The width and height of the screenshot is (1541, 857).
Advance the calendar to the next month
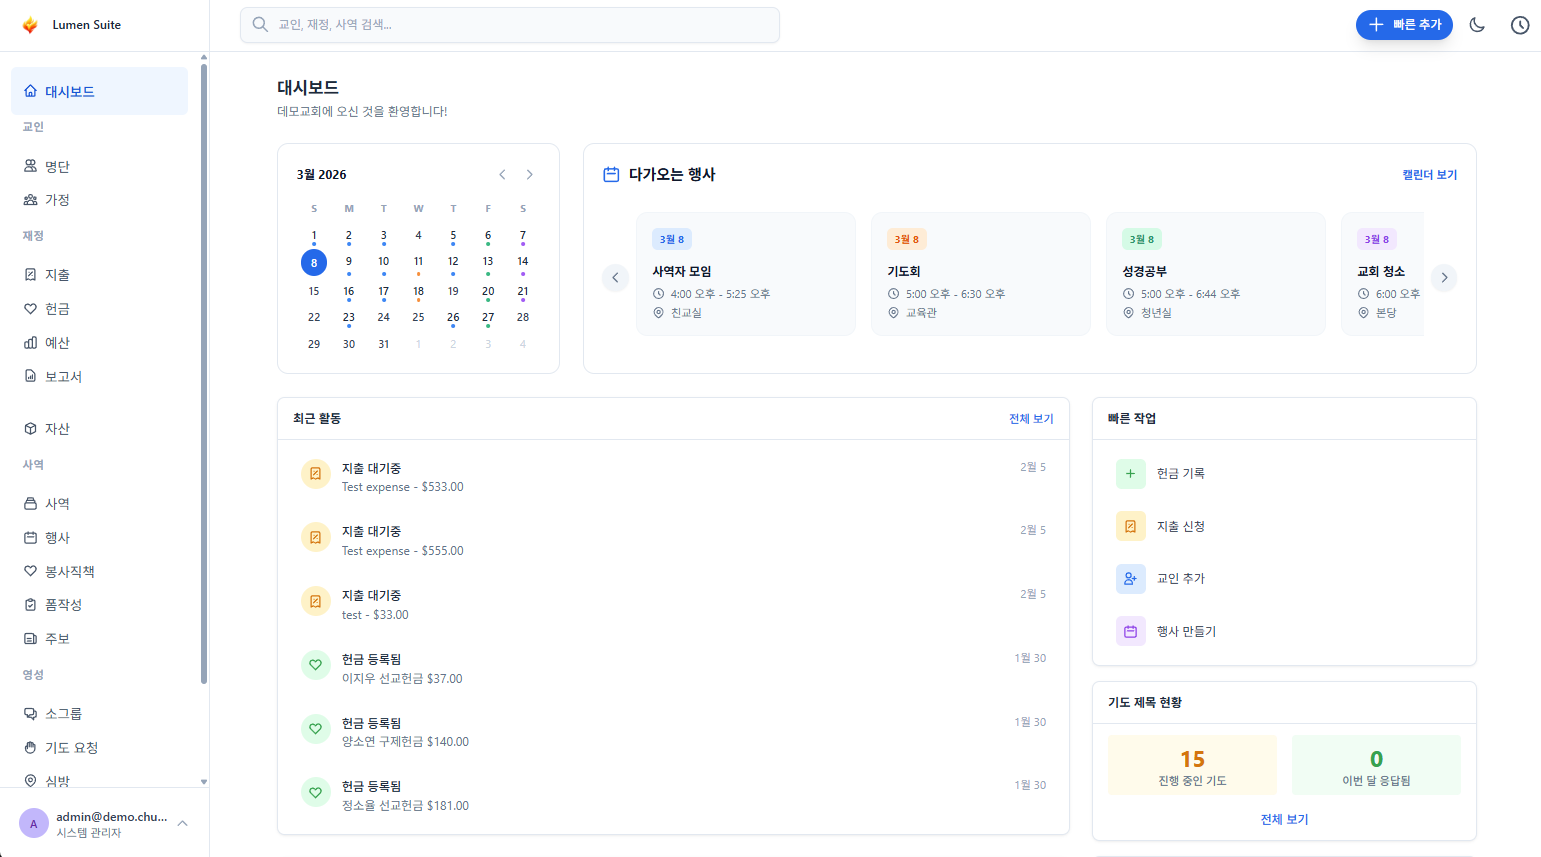pos(529,174)
